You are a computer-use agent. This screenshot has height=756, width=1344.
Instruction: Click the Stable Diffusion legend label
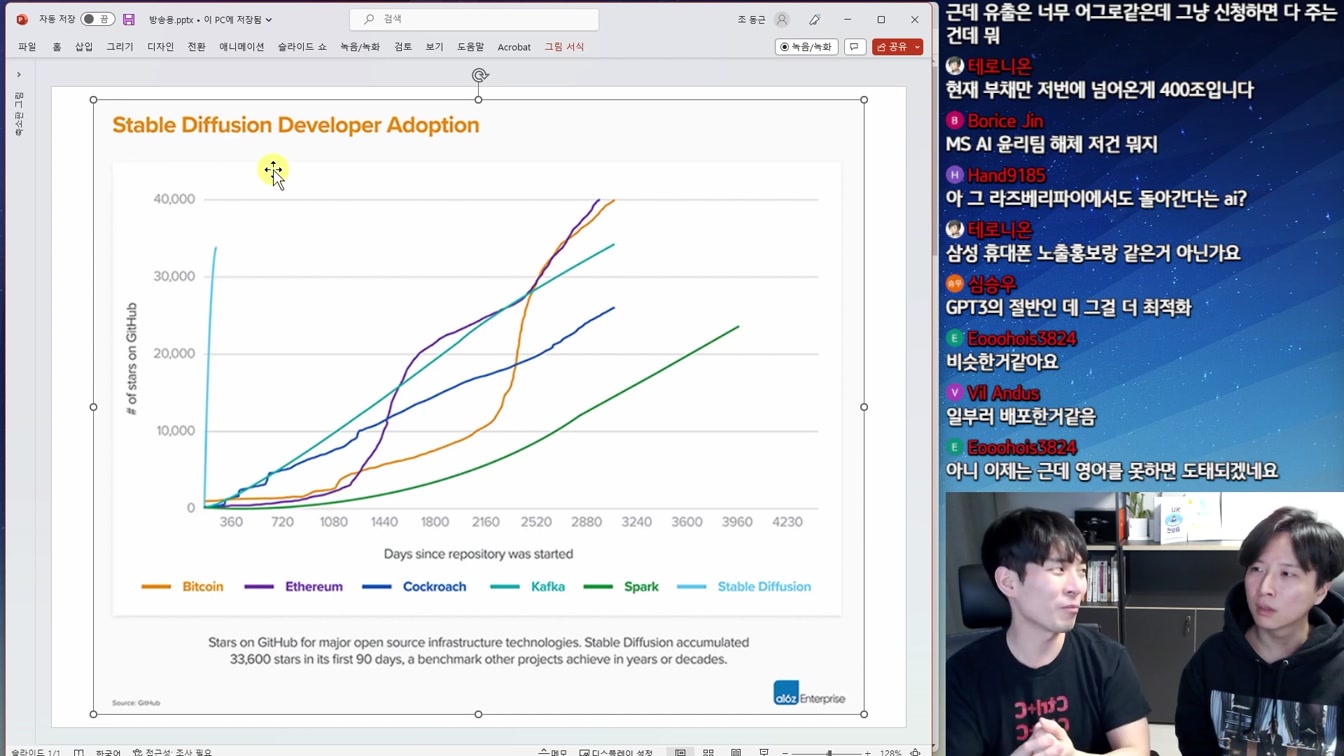point(764,587)
